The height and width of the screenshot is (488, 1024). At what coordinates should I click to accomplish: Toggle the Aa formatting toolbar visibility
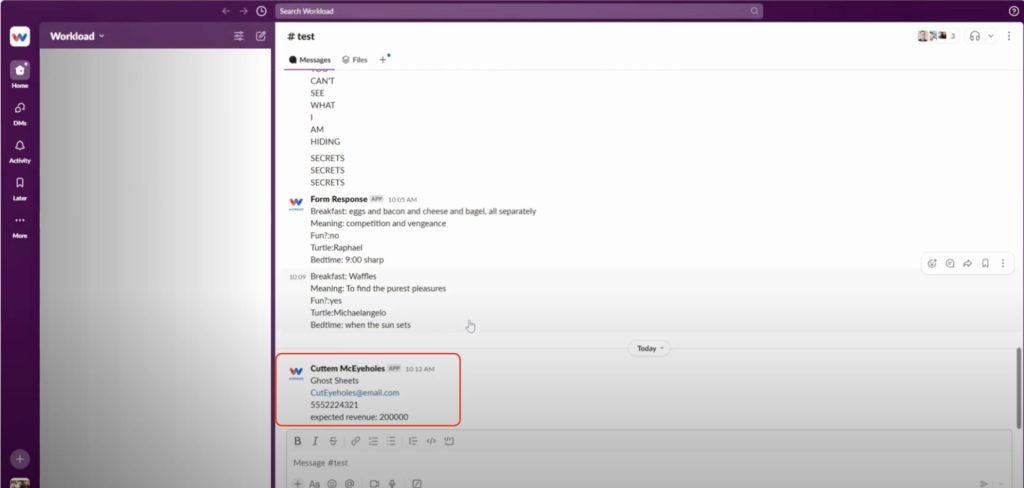click(314, 483)
